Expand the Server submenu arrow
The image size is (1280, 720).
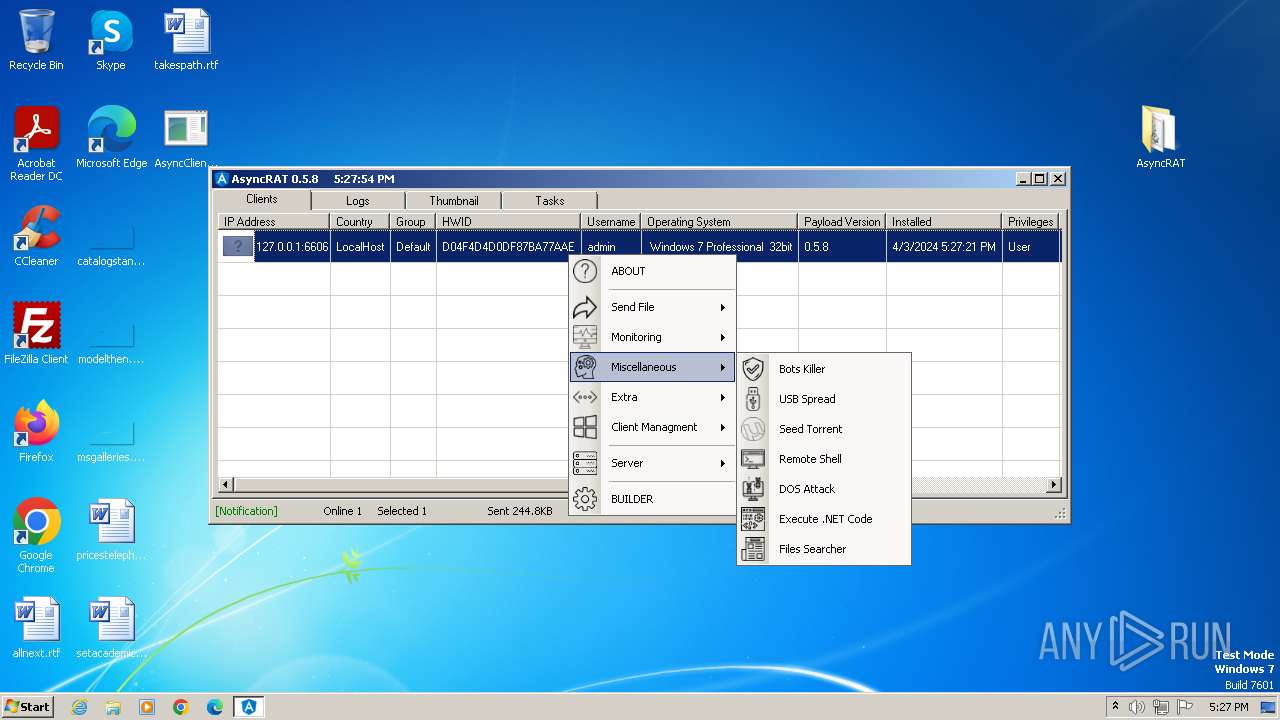[722, 463]
